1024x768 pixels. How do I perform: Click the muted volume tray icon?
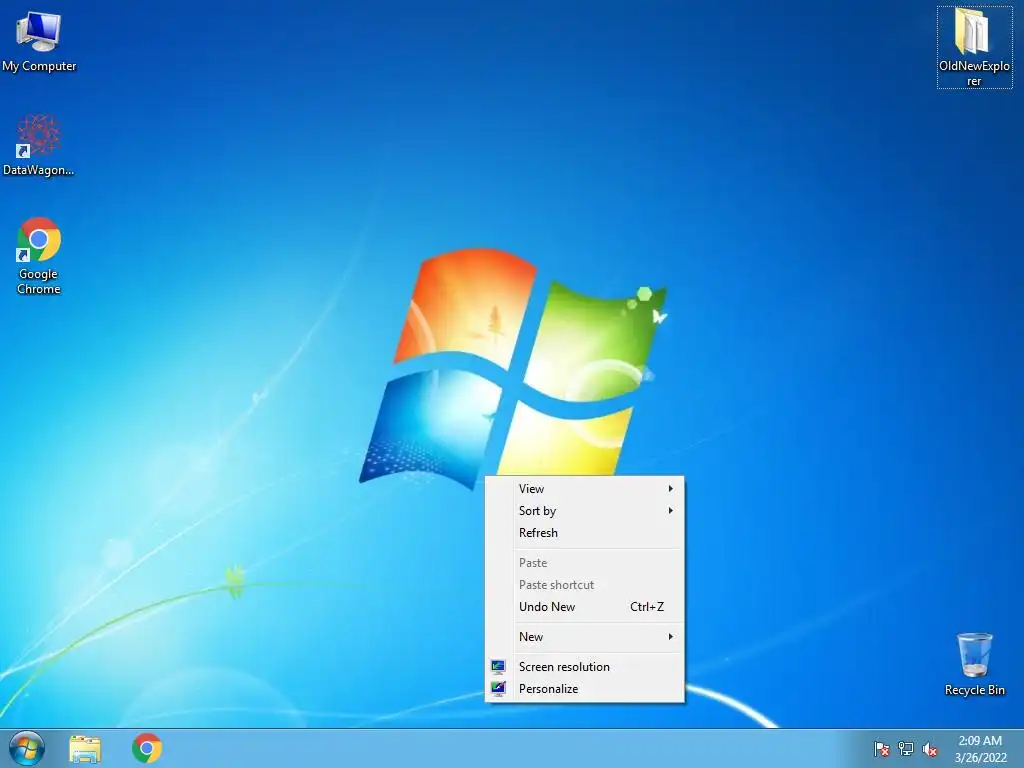click(x=930, y=749)
